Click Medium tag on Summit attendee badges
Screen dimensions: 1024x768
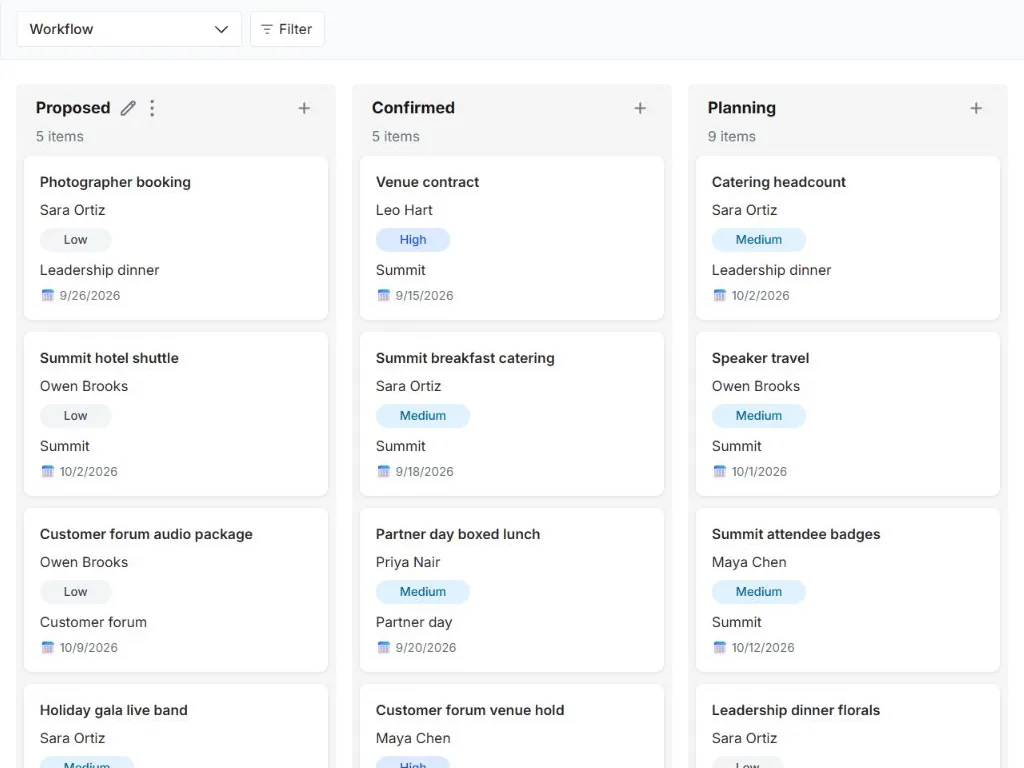(758, 592)
